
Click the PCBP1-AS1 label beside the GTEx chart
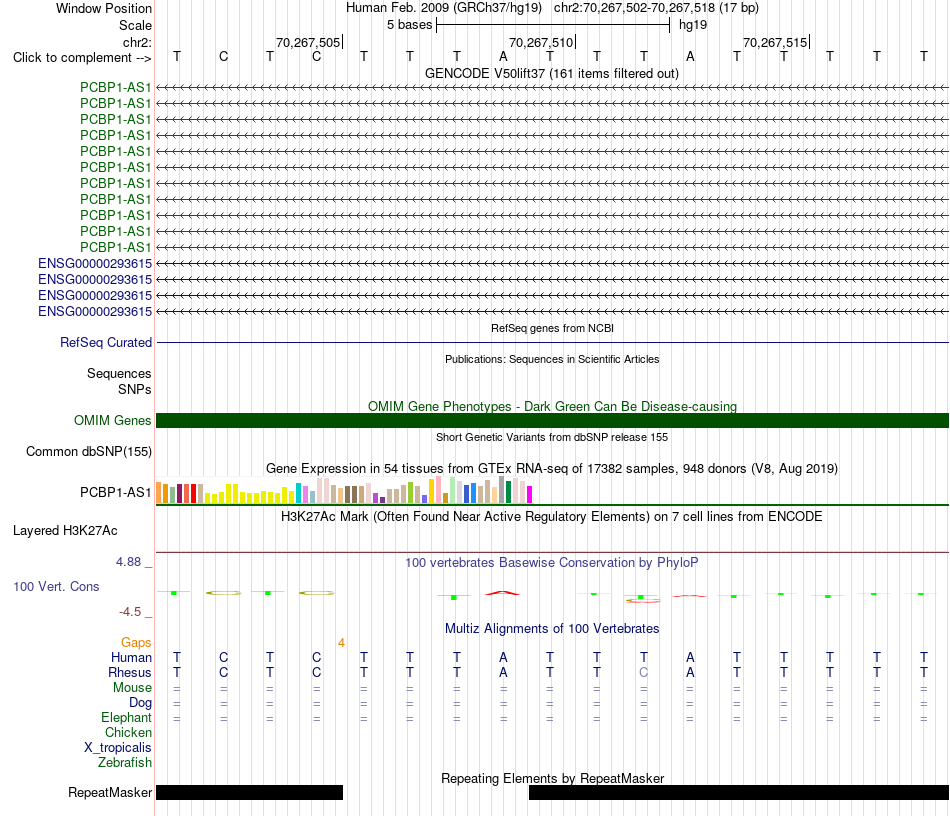115,493
